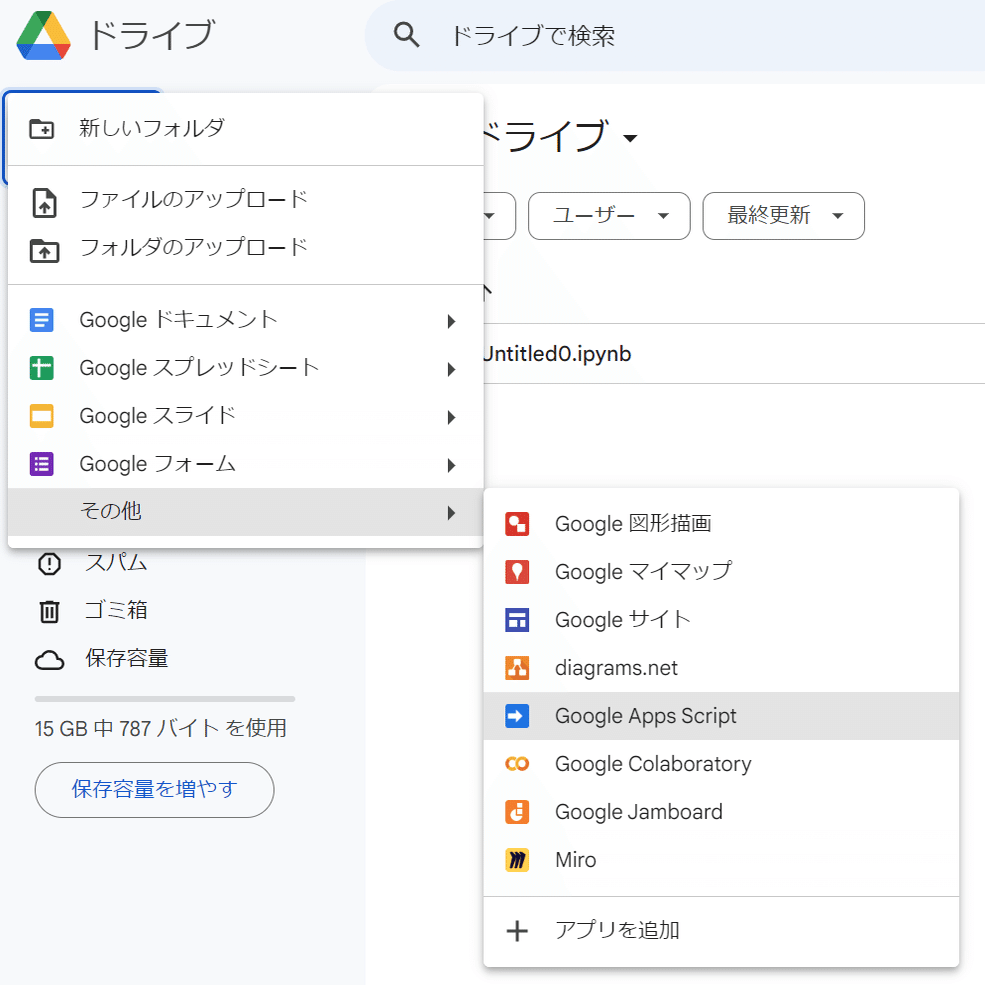Screen dimensions: 985x985
Task: Click the file upload icon
Action: (x=44, y=203)
